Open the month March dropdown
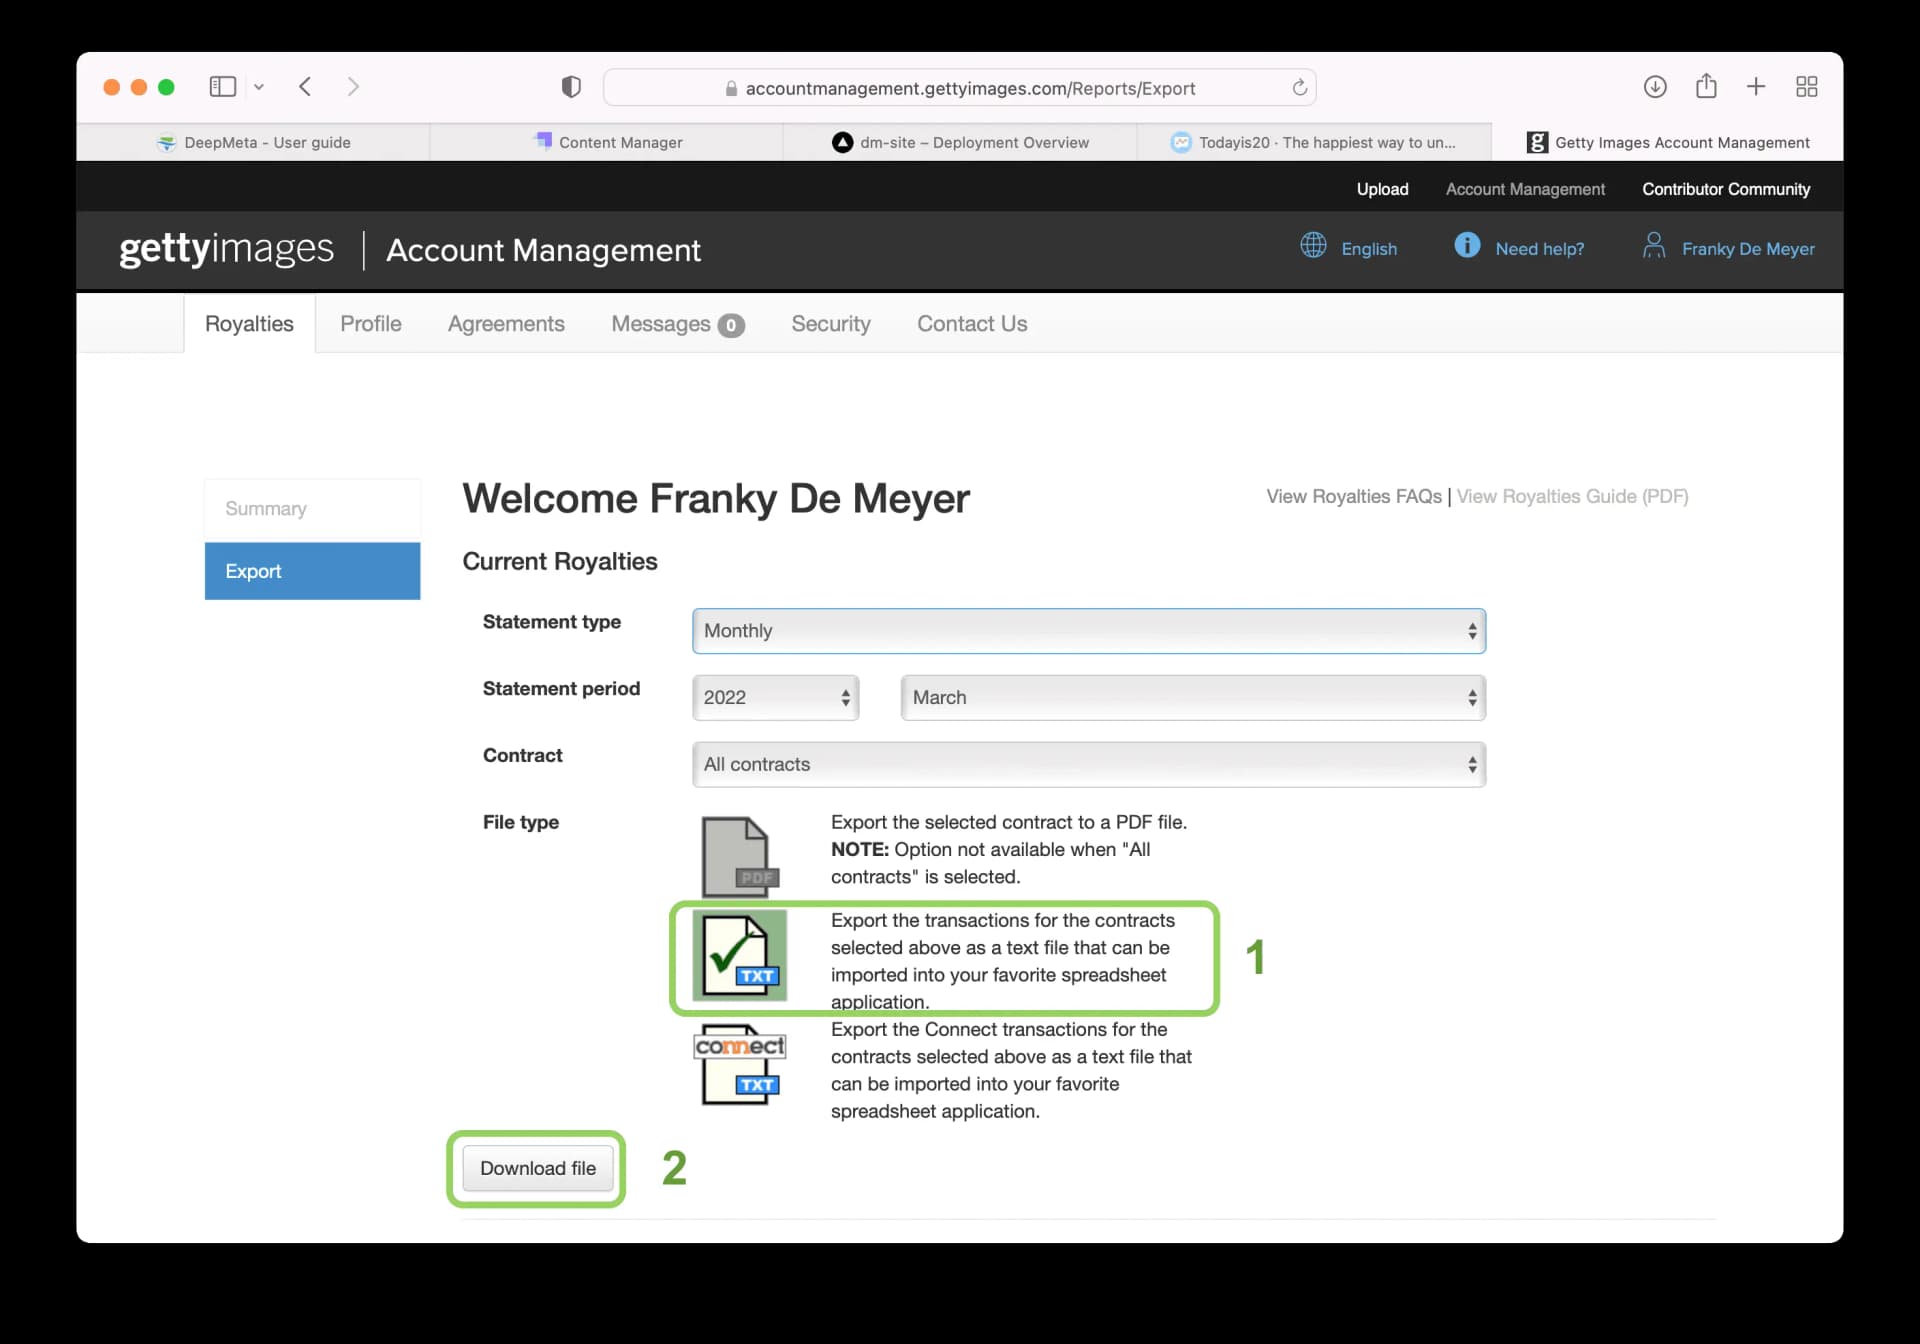Image resolution: width=1920 pixels, height=1344 pixels. [1193, 698]
